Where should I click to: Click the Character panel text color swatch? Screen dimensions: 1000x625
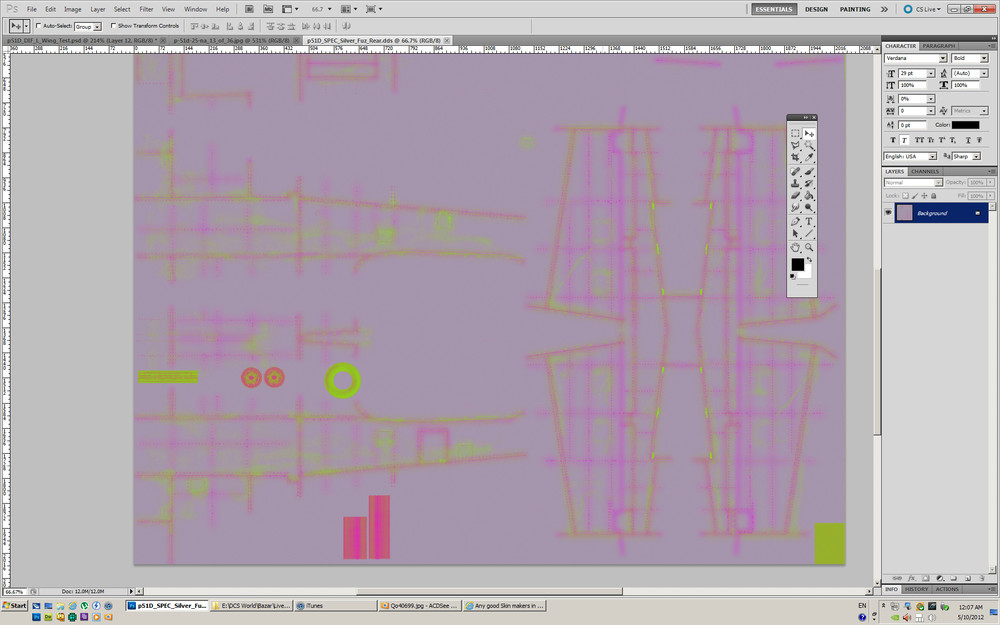tap(965, 125)
